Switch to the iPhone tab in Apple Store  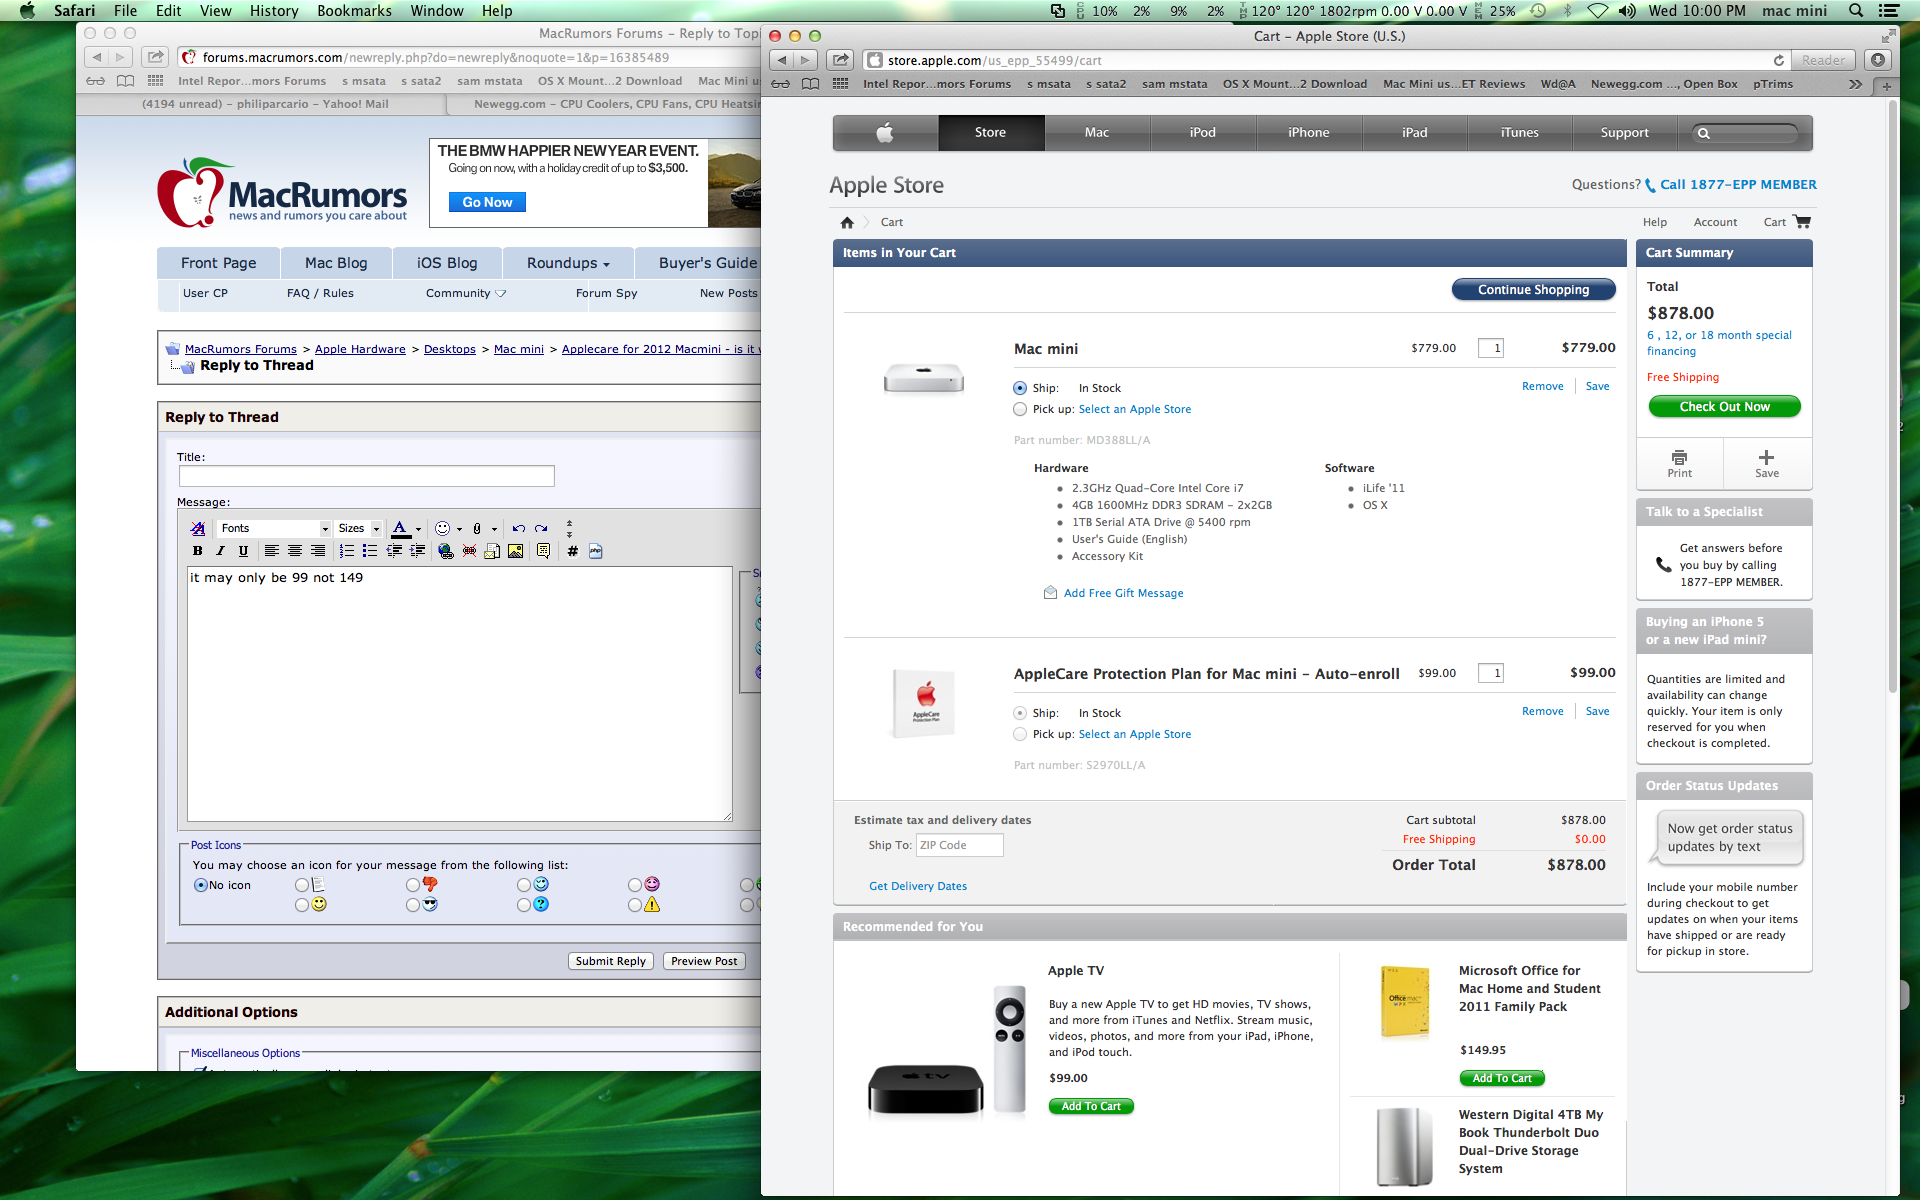pos(1308,132)
